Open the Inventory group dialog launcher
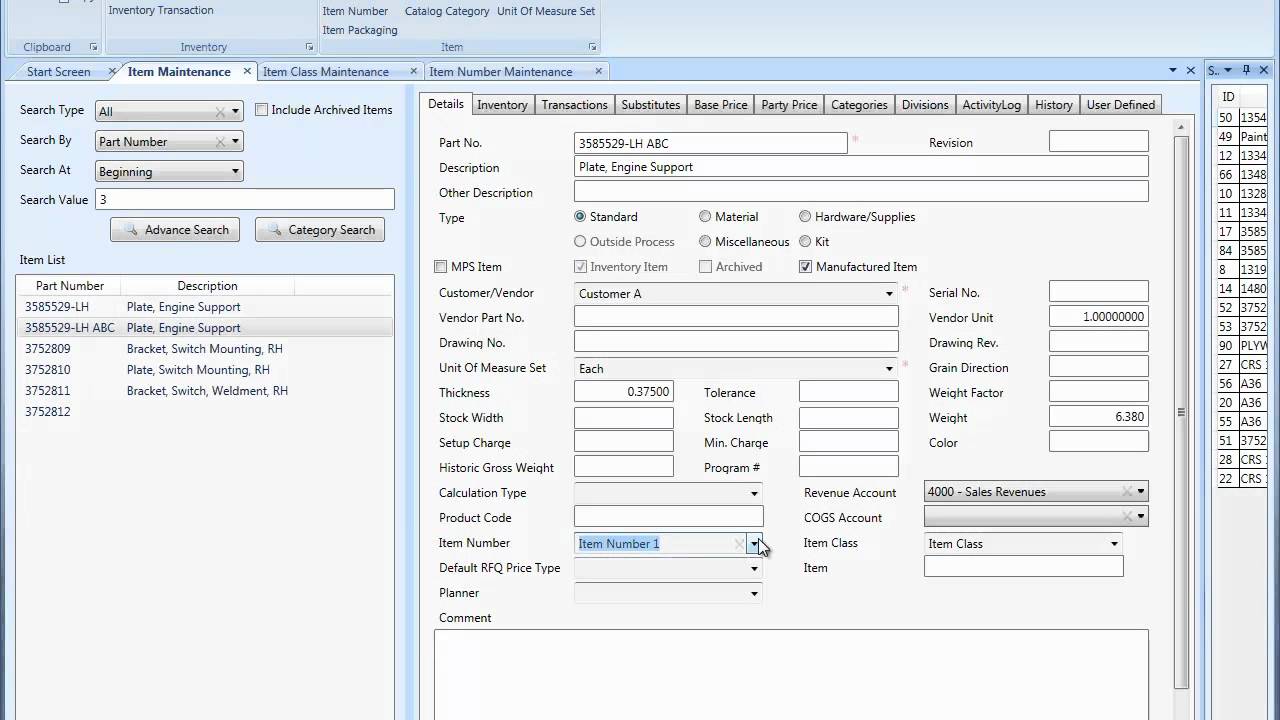 [310, 47]
